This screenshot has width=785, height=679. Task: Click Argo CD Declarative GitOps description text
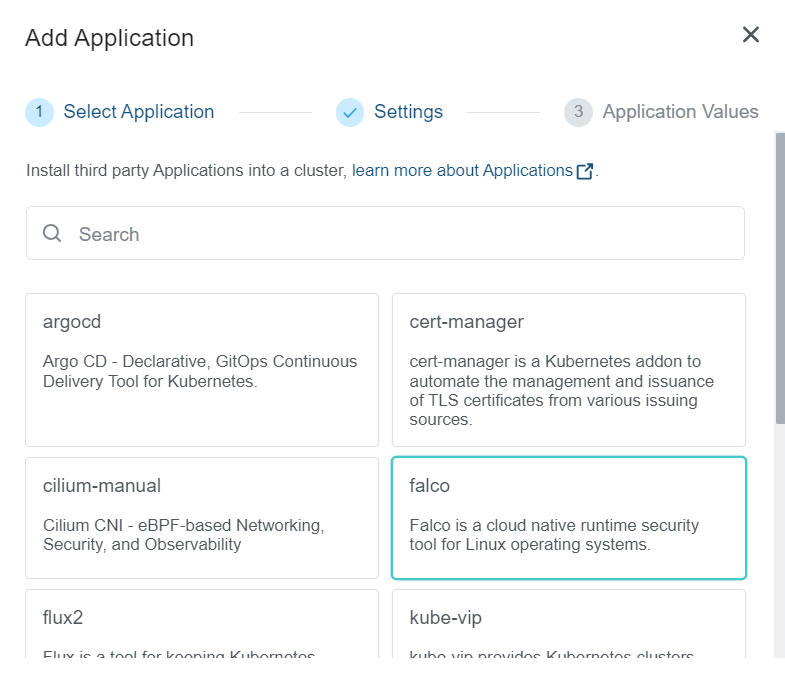pos(200,371)
